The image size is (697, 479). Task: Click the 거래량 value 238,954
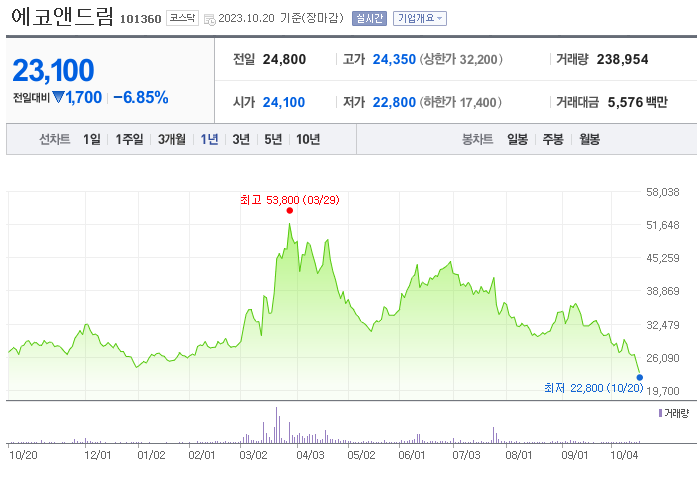622,60
